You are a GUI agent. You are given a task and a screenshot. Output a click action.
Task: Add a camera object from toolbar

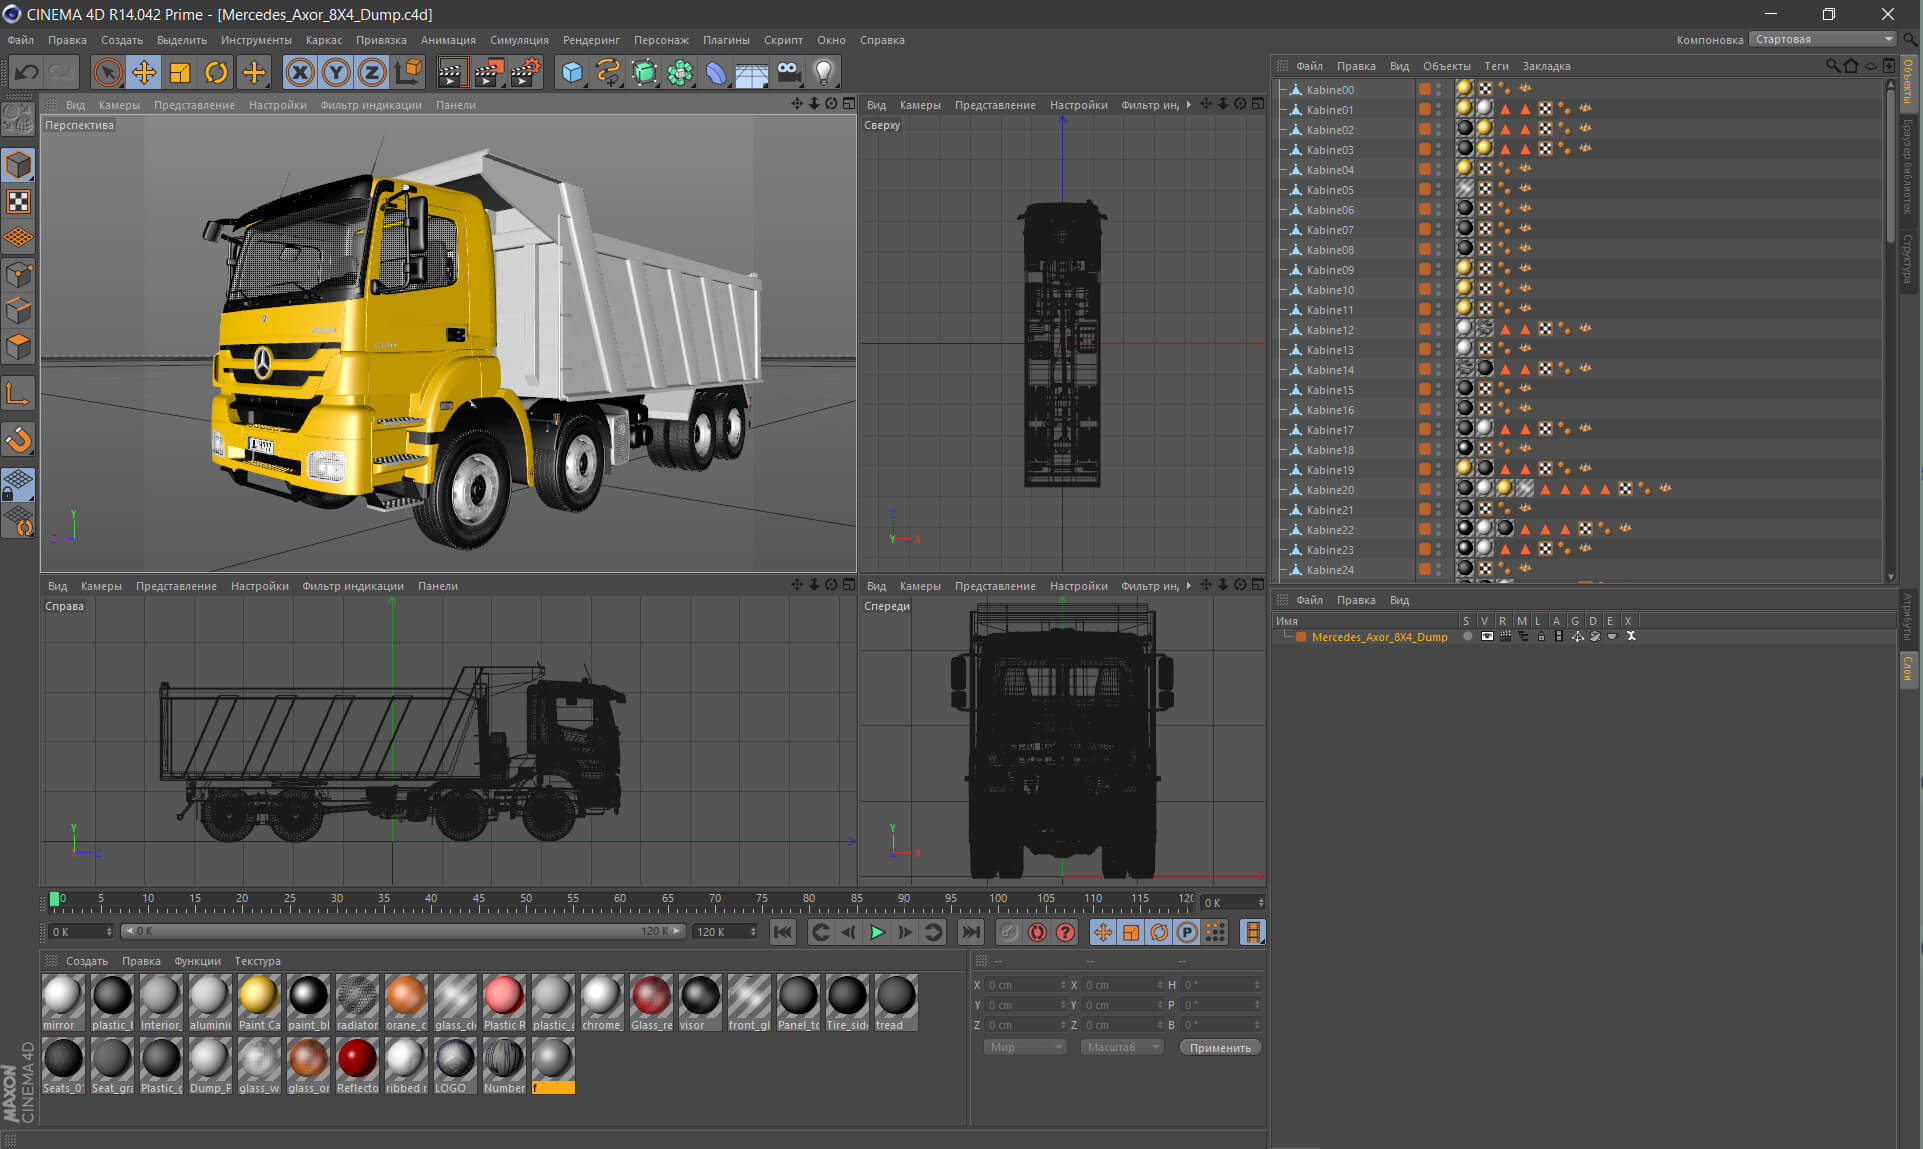tap(788, 72)
